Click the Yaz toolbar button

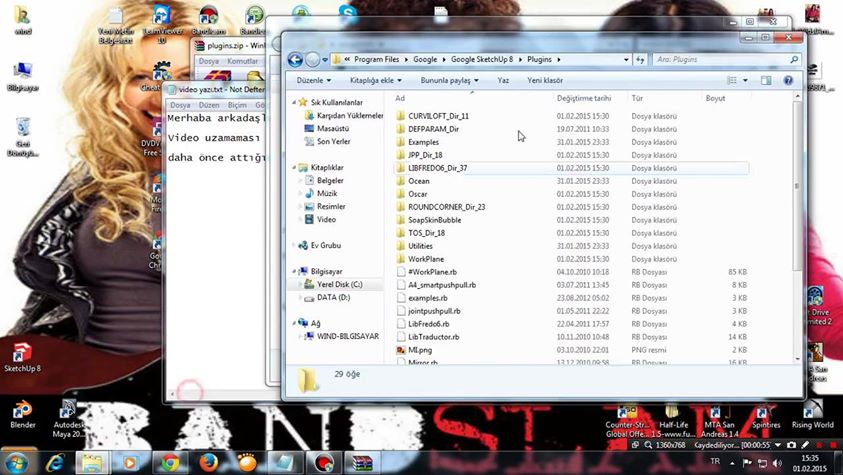pyautogui.click(x=503, y=80)
